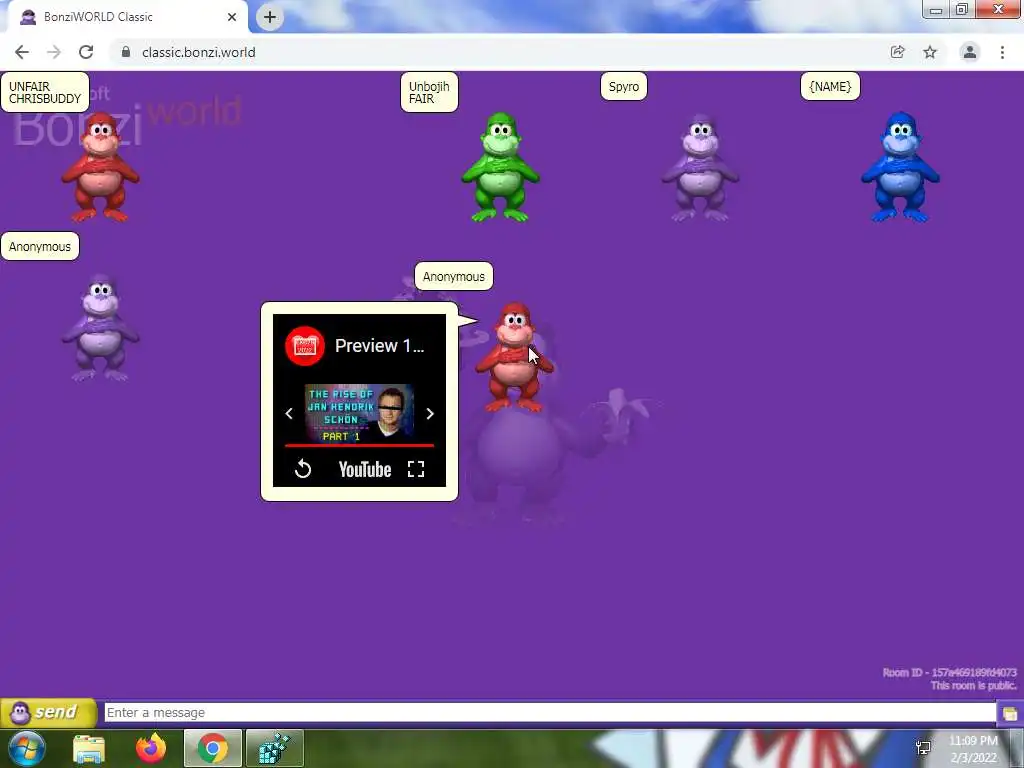The image size is (1024, 768).
Task: Click the browser back arrow
Action: tap(22, 52)
